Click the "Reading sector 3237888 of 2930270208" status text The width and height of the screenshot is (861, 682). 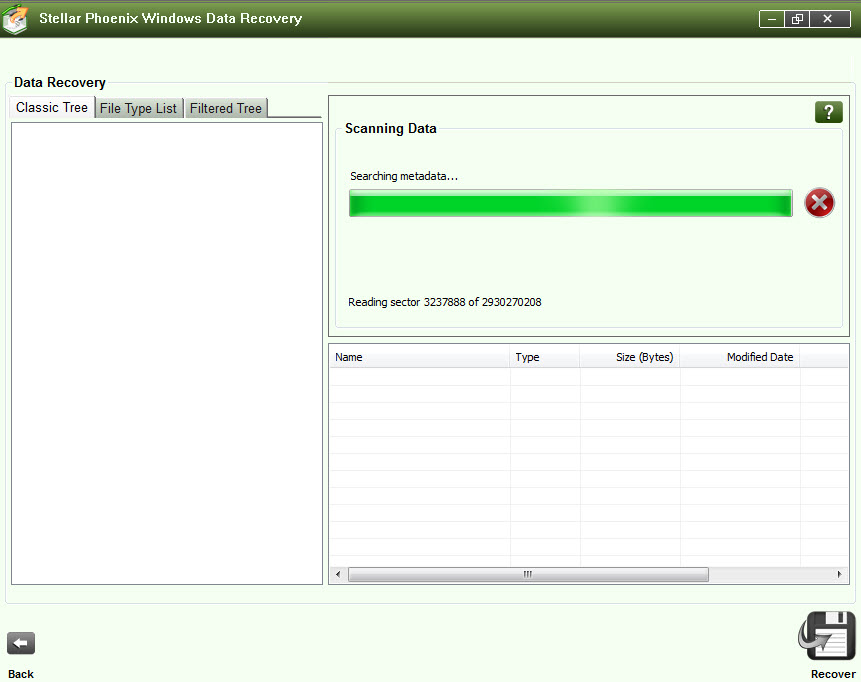click(x=445, y=302)
